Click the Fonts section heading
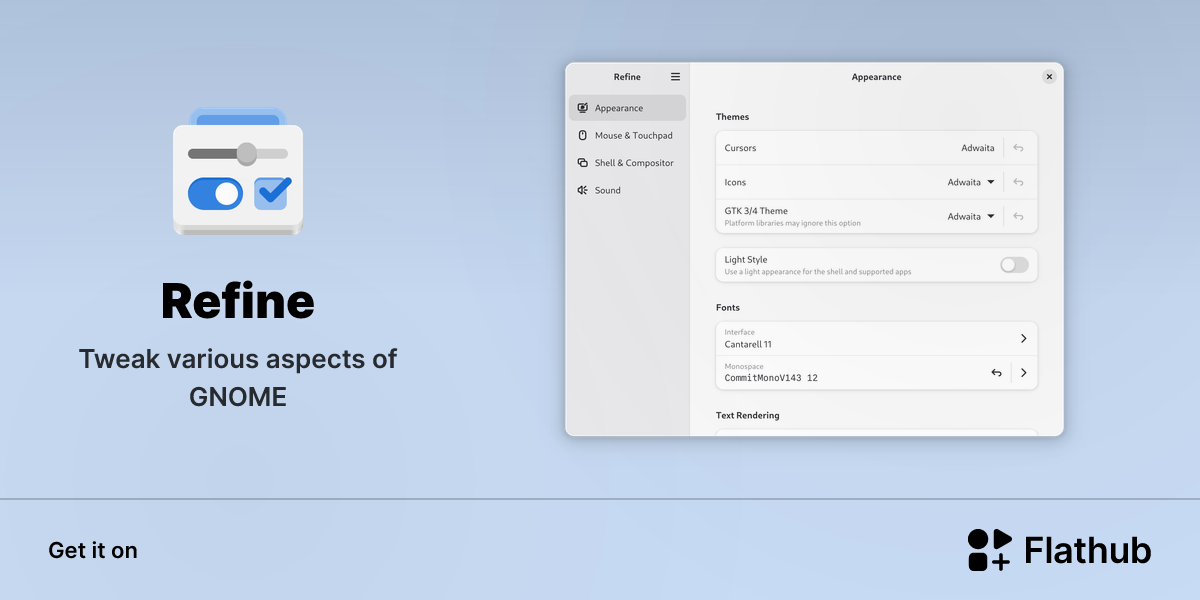This screenshot has height=600, width=1200. coord(728,308)
